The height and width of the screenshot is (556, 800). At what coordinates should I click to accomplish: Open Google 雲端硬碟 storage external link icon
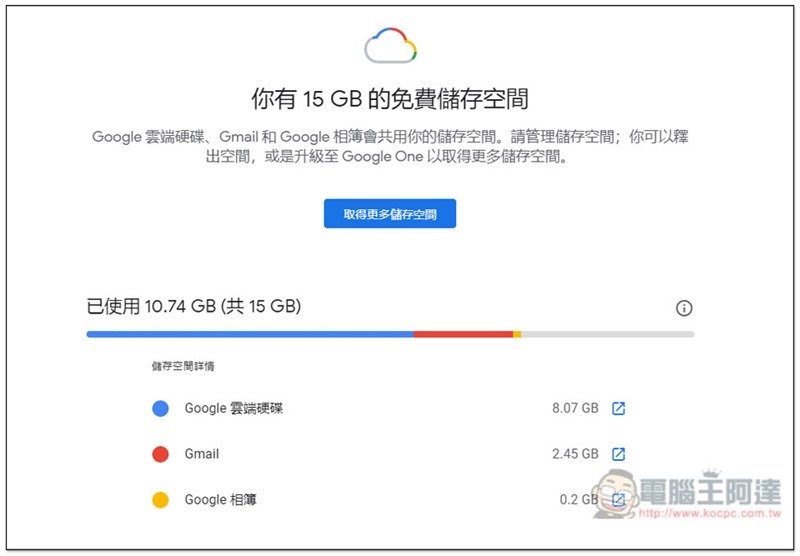point(618,409)
